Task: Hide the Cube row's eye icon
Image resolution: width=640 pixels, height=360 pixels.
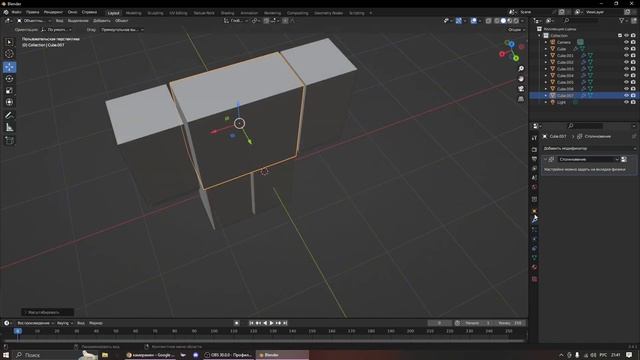Action: point(626,49)
